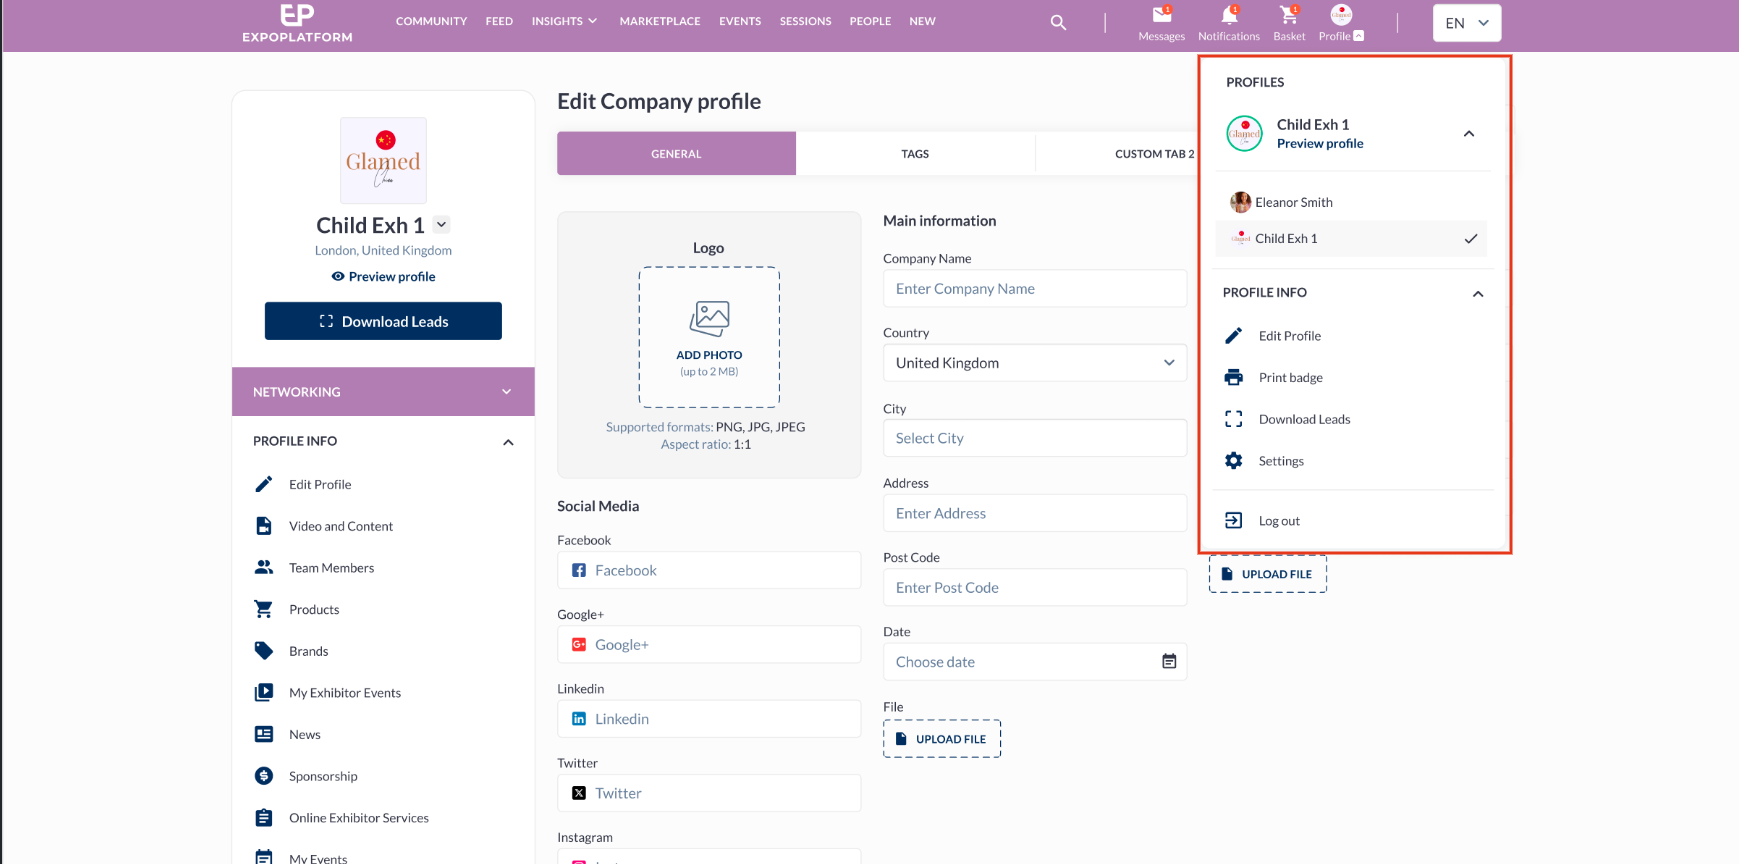Open the Notifications bell icon

(x=1229, y=15)
